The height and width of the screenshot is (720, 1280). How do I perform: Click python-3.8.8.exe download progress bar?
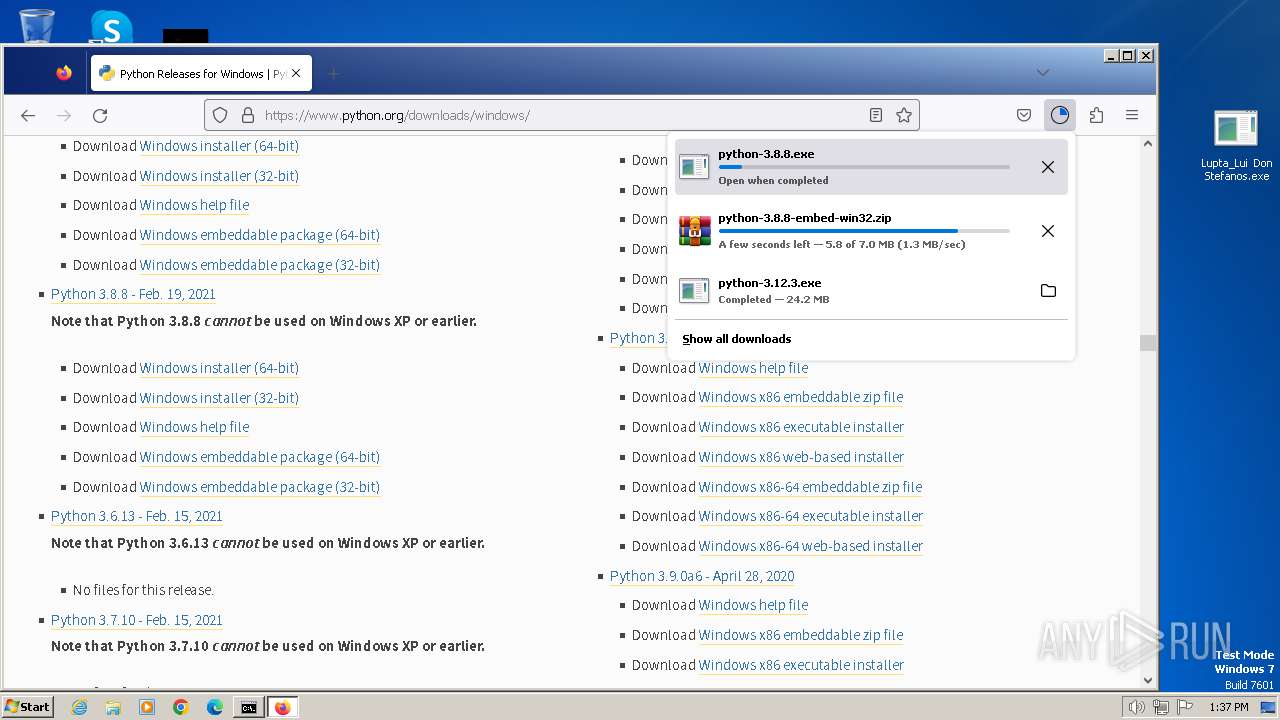[864, 167]
